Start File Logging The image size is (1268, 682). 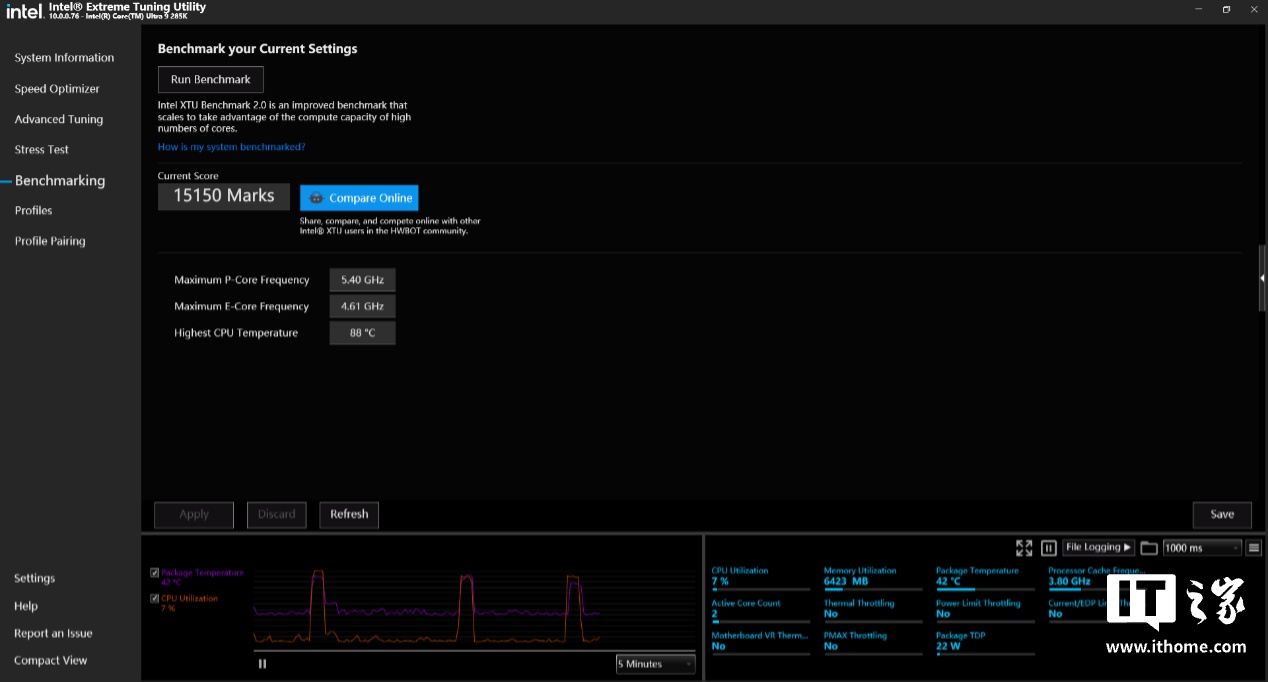click(x=1098, y=548)
